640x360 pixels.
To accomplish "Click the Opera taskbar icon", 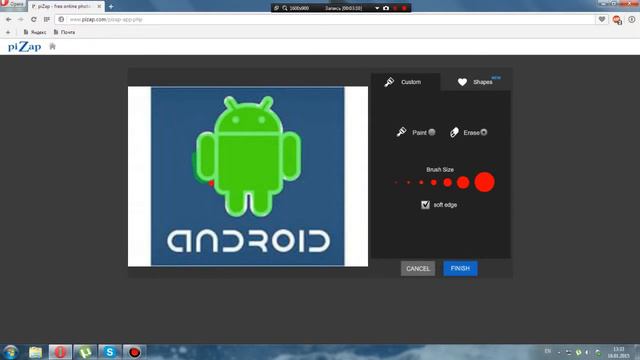I will pos(60,352).
